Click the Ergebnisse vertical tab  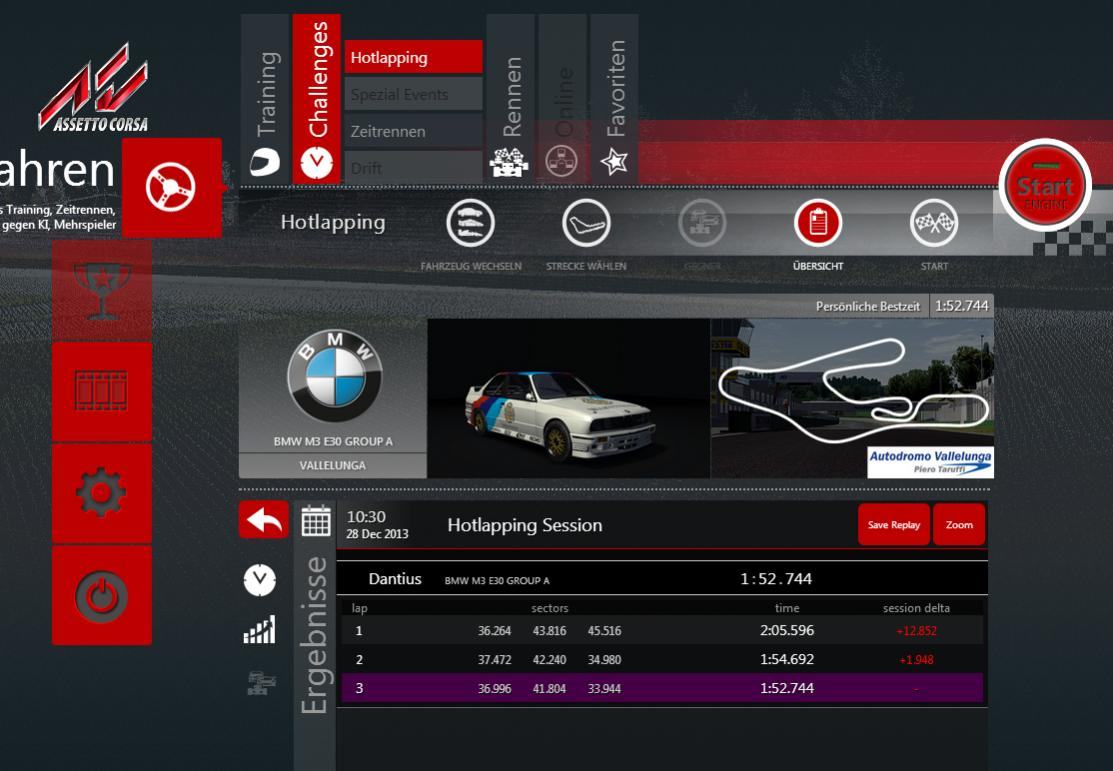tap(314, 635)
